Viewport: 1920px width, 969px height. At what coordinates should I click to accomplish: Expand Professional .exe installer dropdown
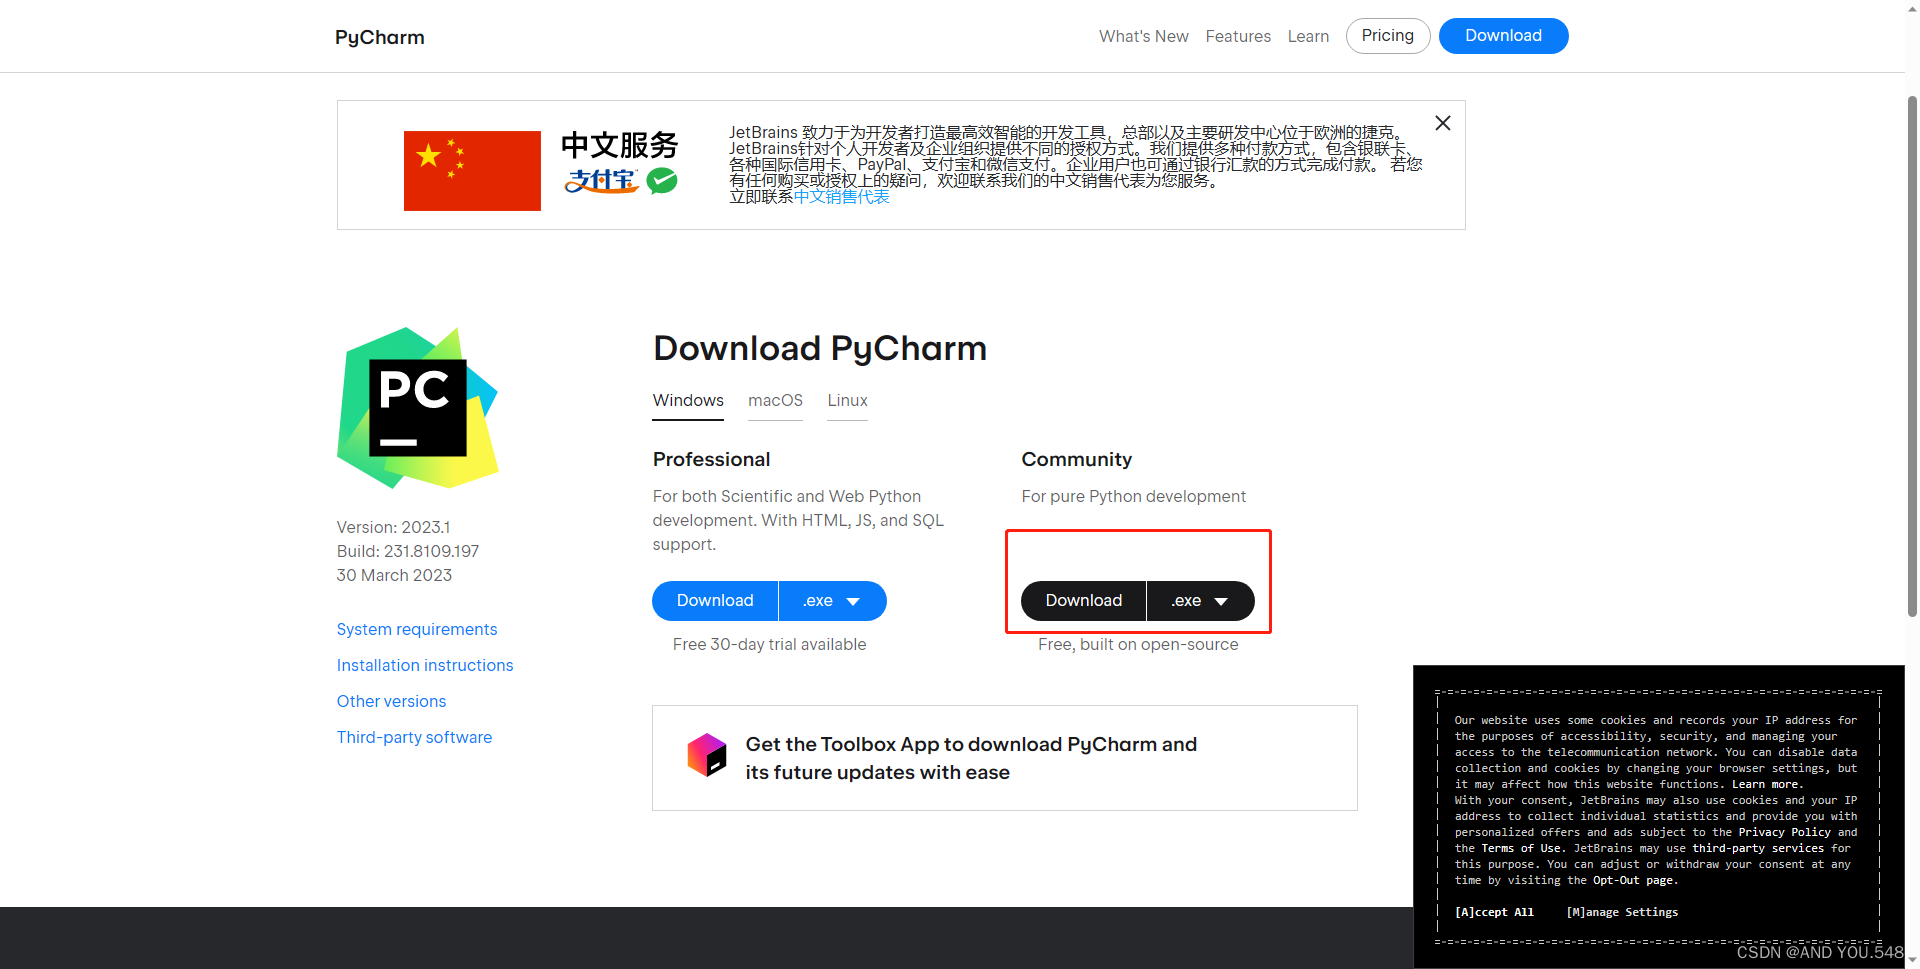click(x=833, y=601)
